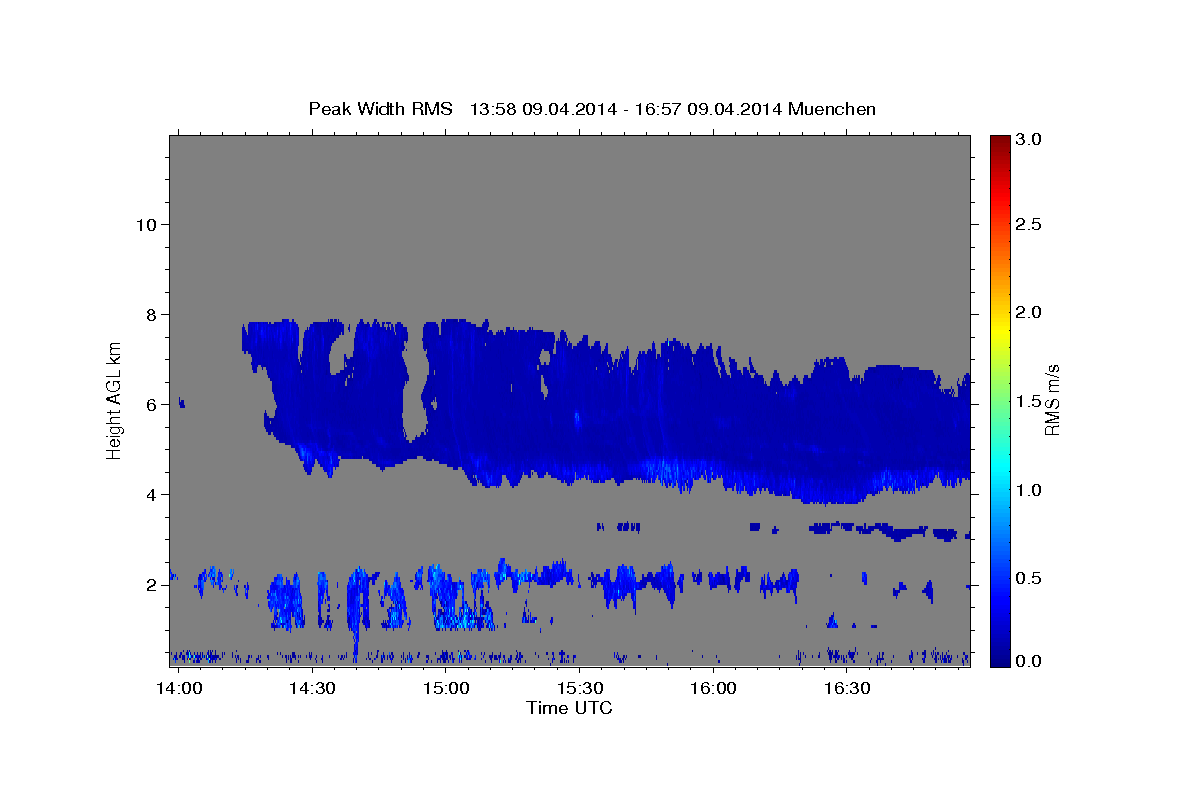The height and width of the screenshot is (800, 1200).
Task: Click the height tick label 8
Action: coord(150,314)
